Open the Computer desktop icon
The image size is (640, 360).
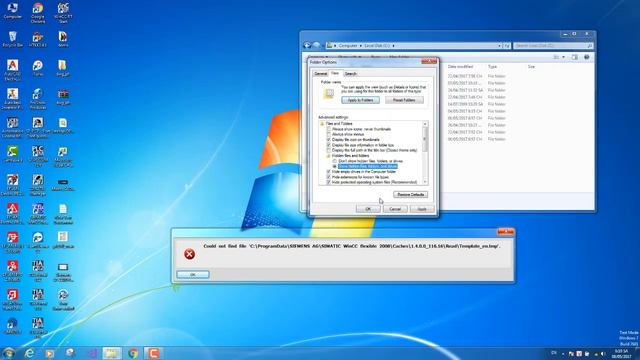click(x=12, y=11)
